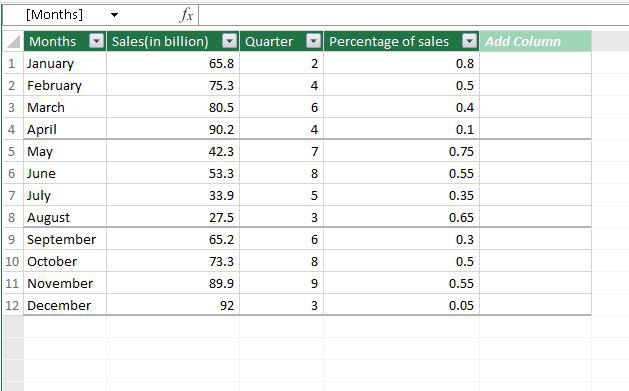
Task: Select the 33.9 sales value
Action: point(173,195)
